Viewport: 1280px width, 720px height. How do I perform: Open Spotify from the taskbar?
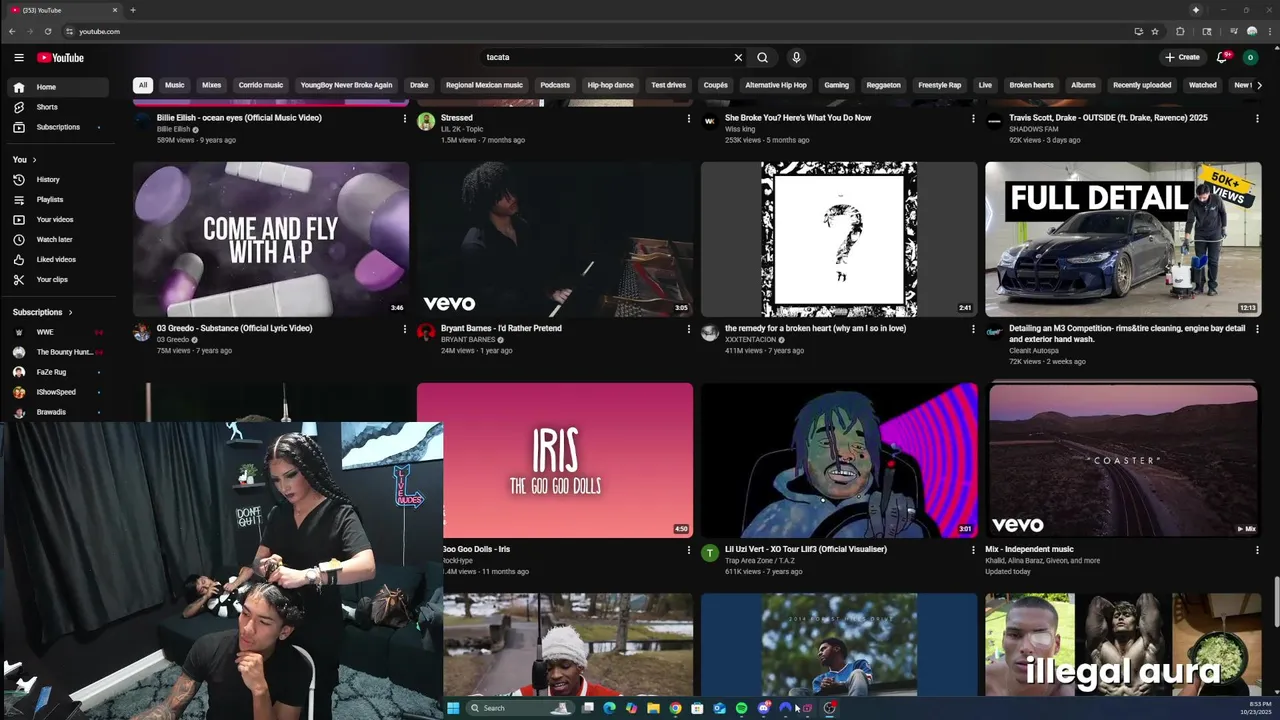741,708
